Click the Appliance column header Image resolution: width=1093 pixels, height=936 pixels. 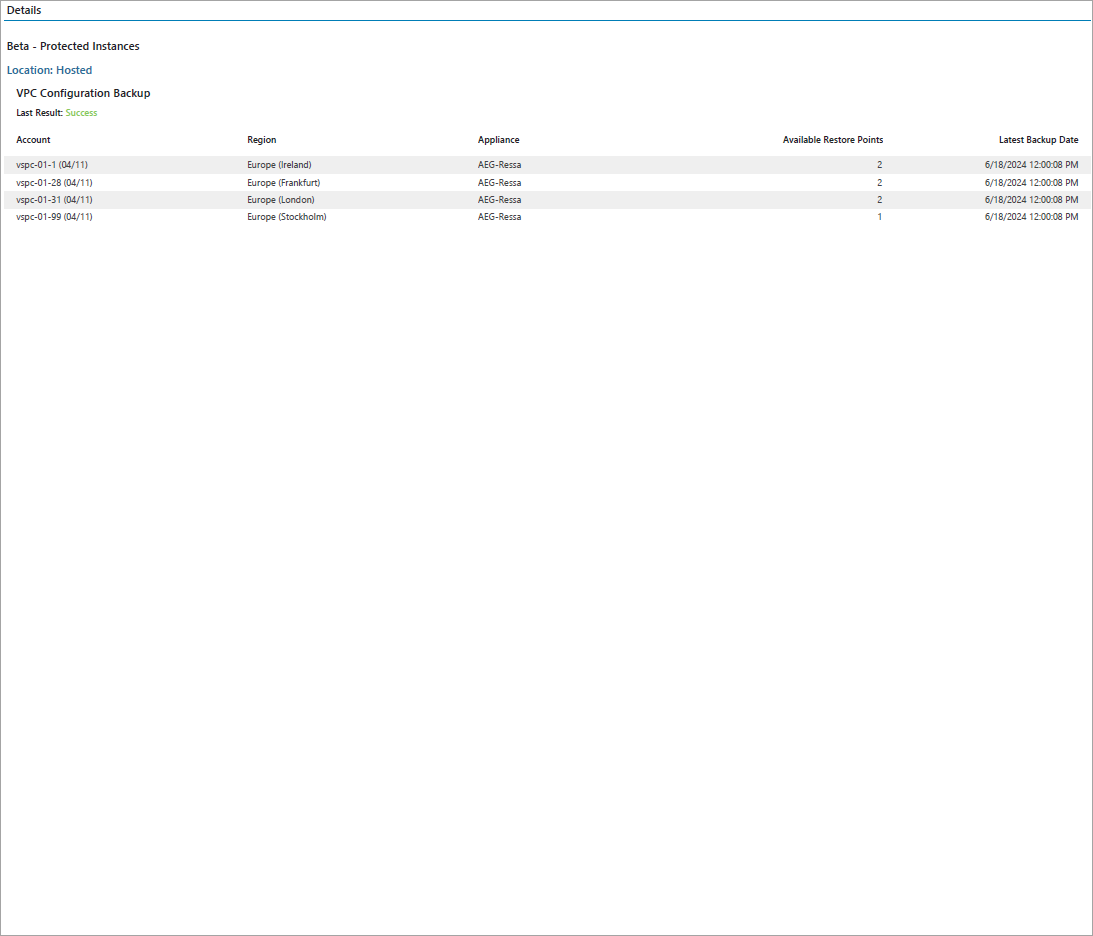point(498,140)
